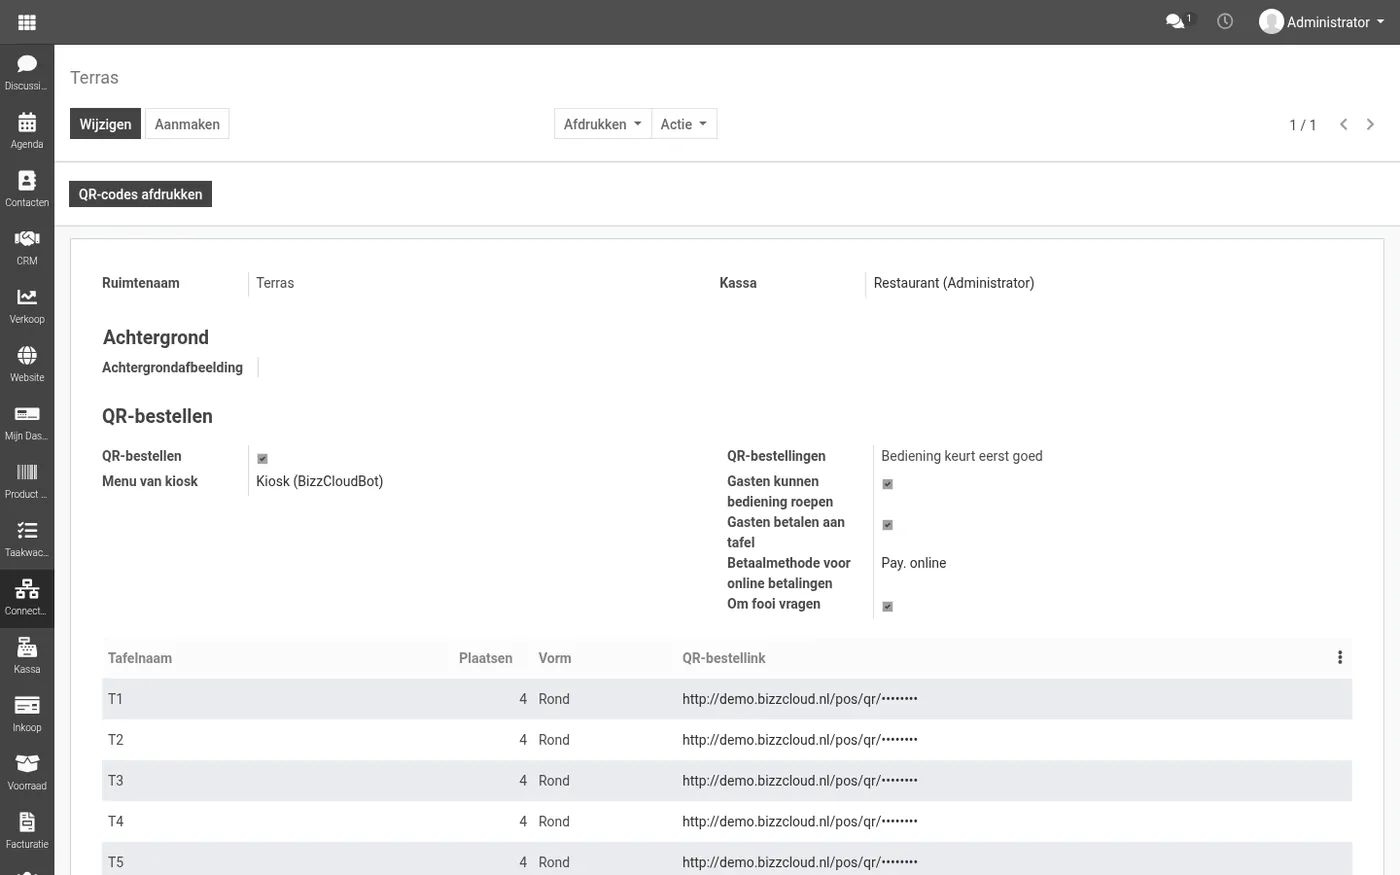Open the Administrator user menu
The image size is (1400, 875).
pos(1322,22)
